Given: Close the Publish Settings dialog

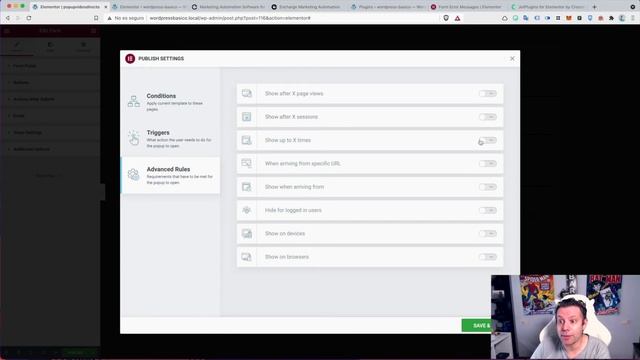Looking at the screenshot, I should point(512,59).
